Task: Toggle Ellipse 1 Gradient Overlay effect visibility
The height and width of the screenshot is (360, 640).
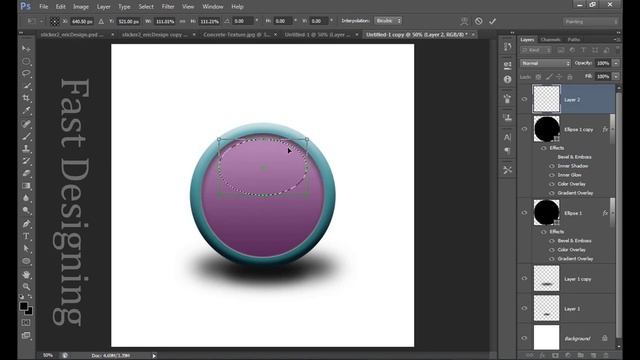Action: click(x=552, y=259)
